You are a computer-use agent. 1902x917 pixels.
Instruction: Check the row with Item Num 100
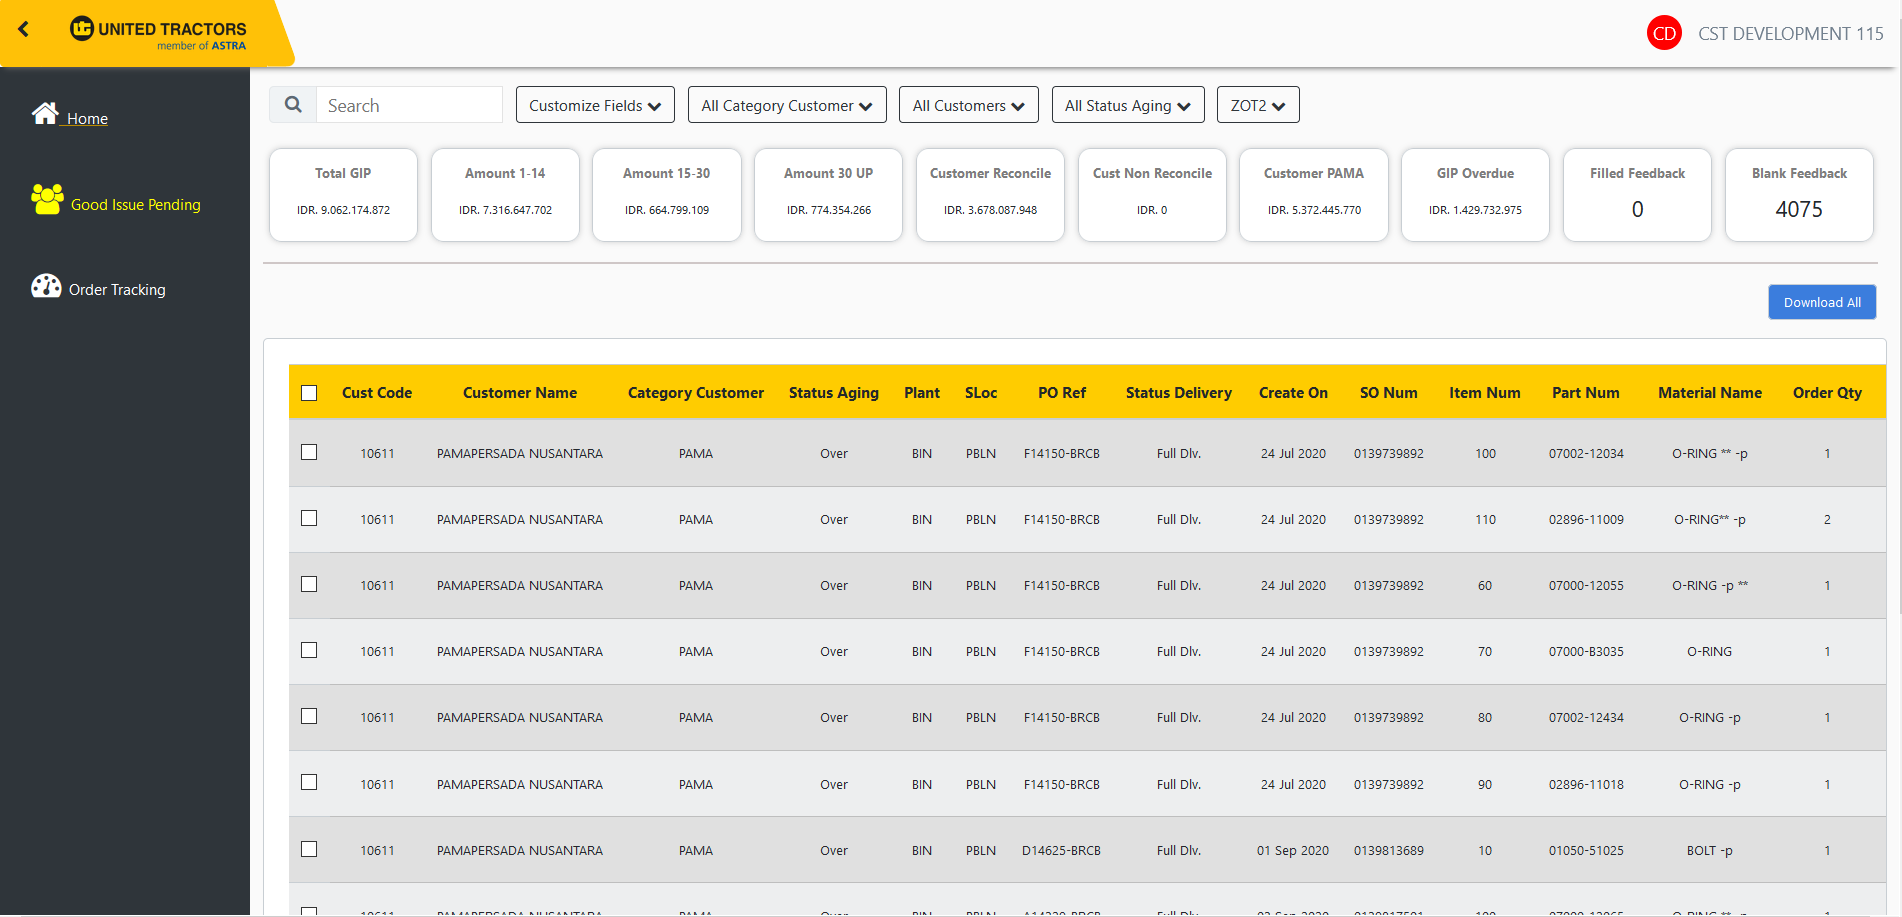click(x=309, y=452)
